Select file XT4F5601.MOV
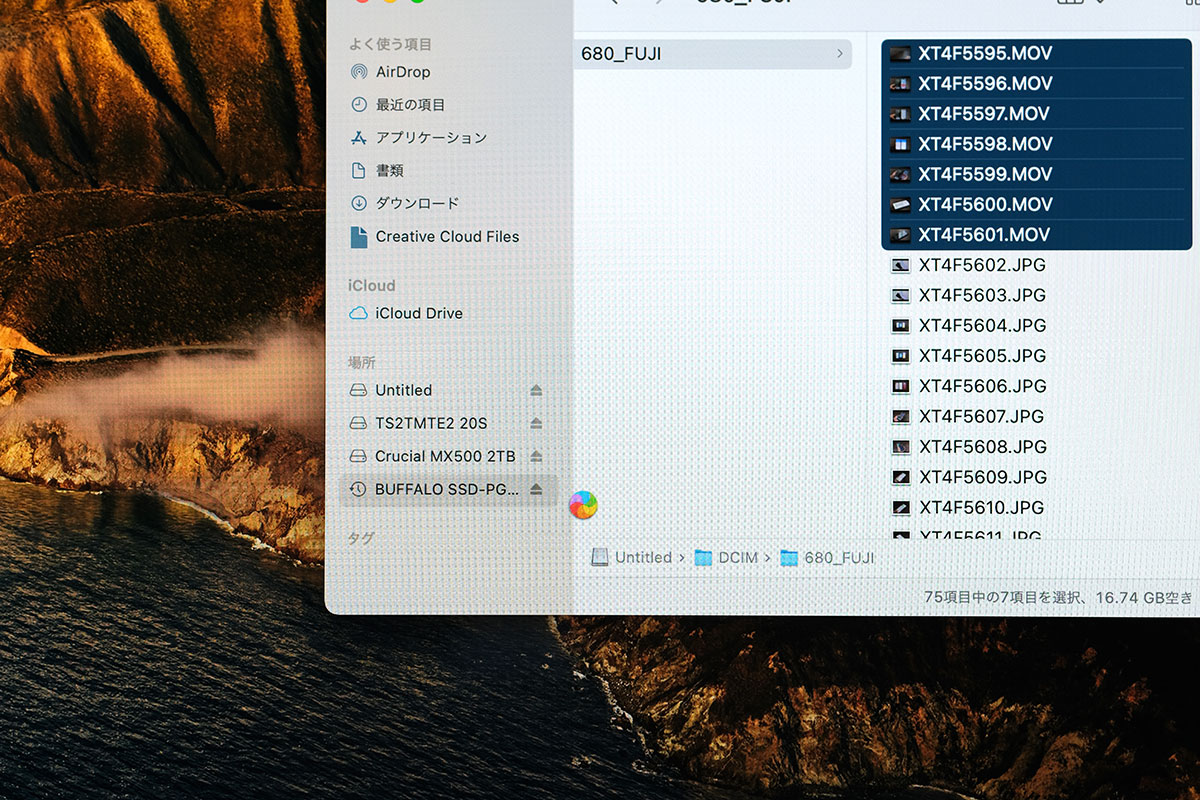The image size is (1200, 800). [1037, 235]
